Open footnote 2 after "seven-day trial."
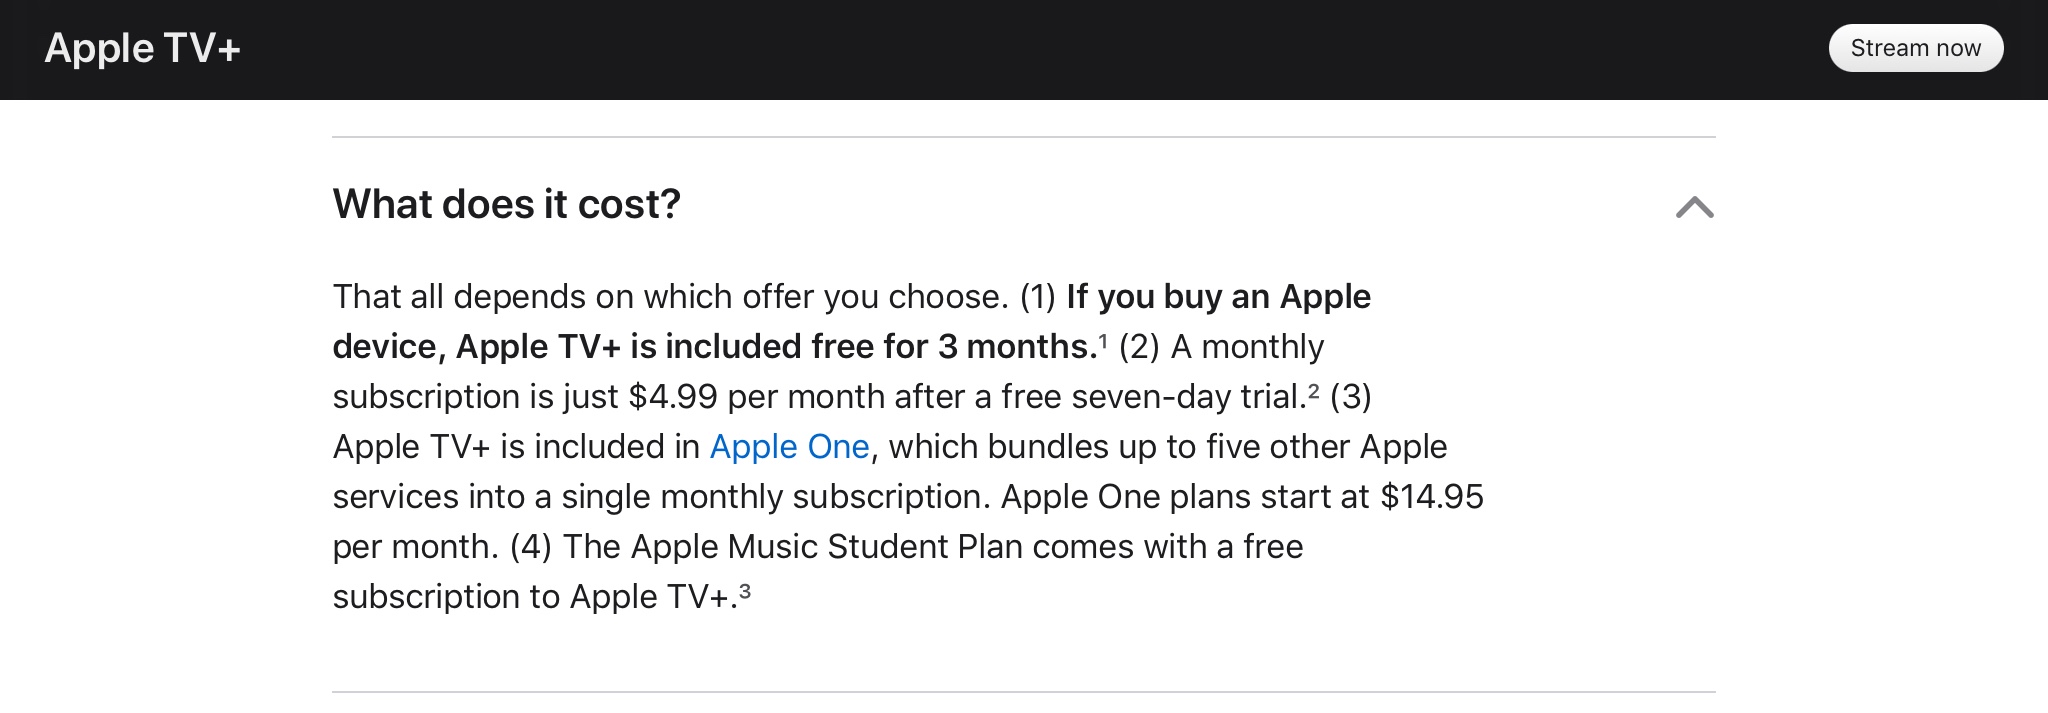2048x713 pixels. [x=1313, y=391]
